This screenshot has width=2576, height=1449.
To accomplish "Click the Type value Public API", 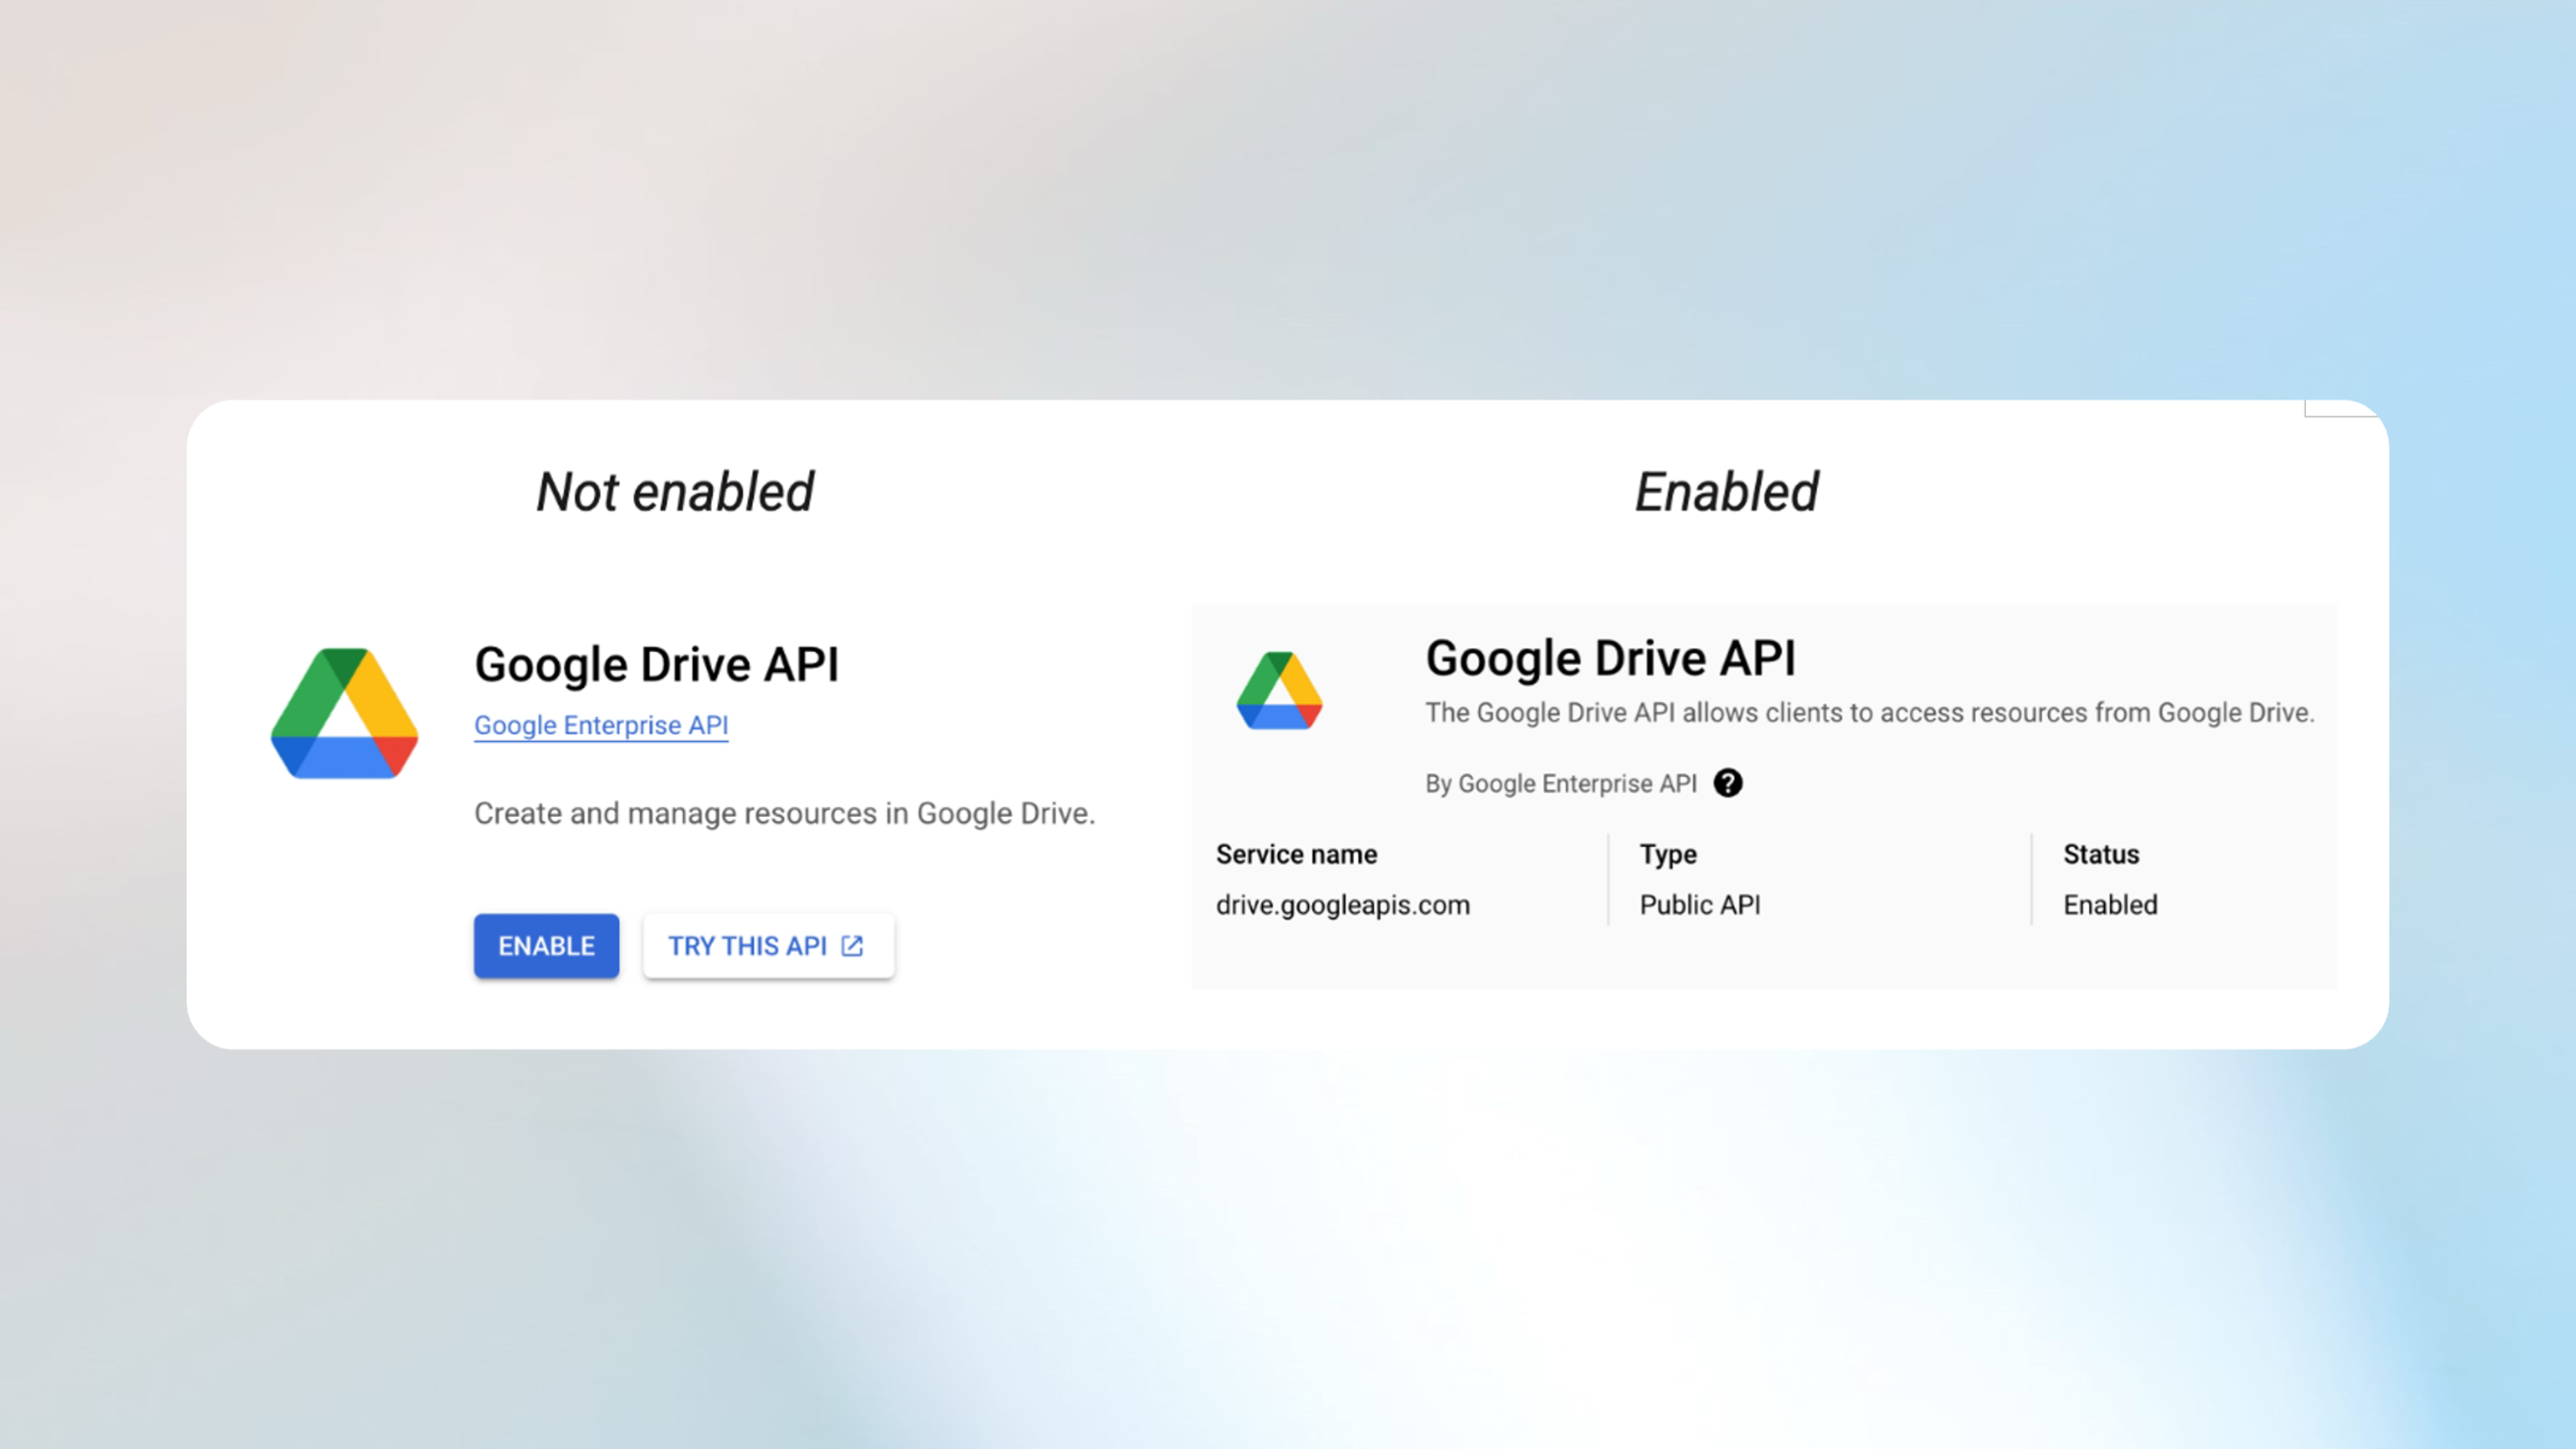I will [1700, 904].
